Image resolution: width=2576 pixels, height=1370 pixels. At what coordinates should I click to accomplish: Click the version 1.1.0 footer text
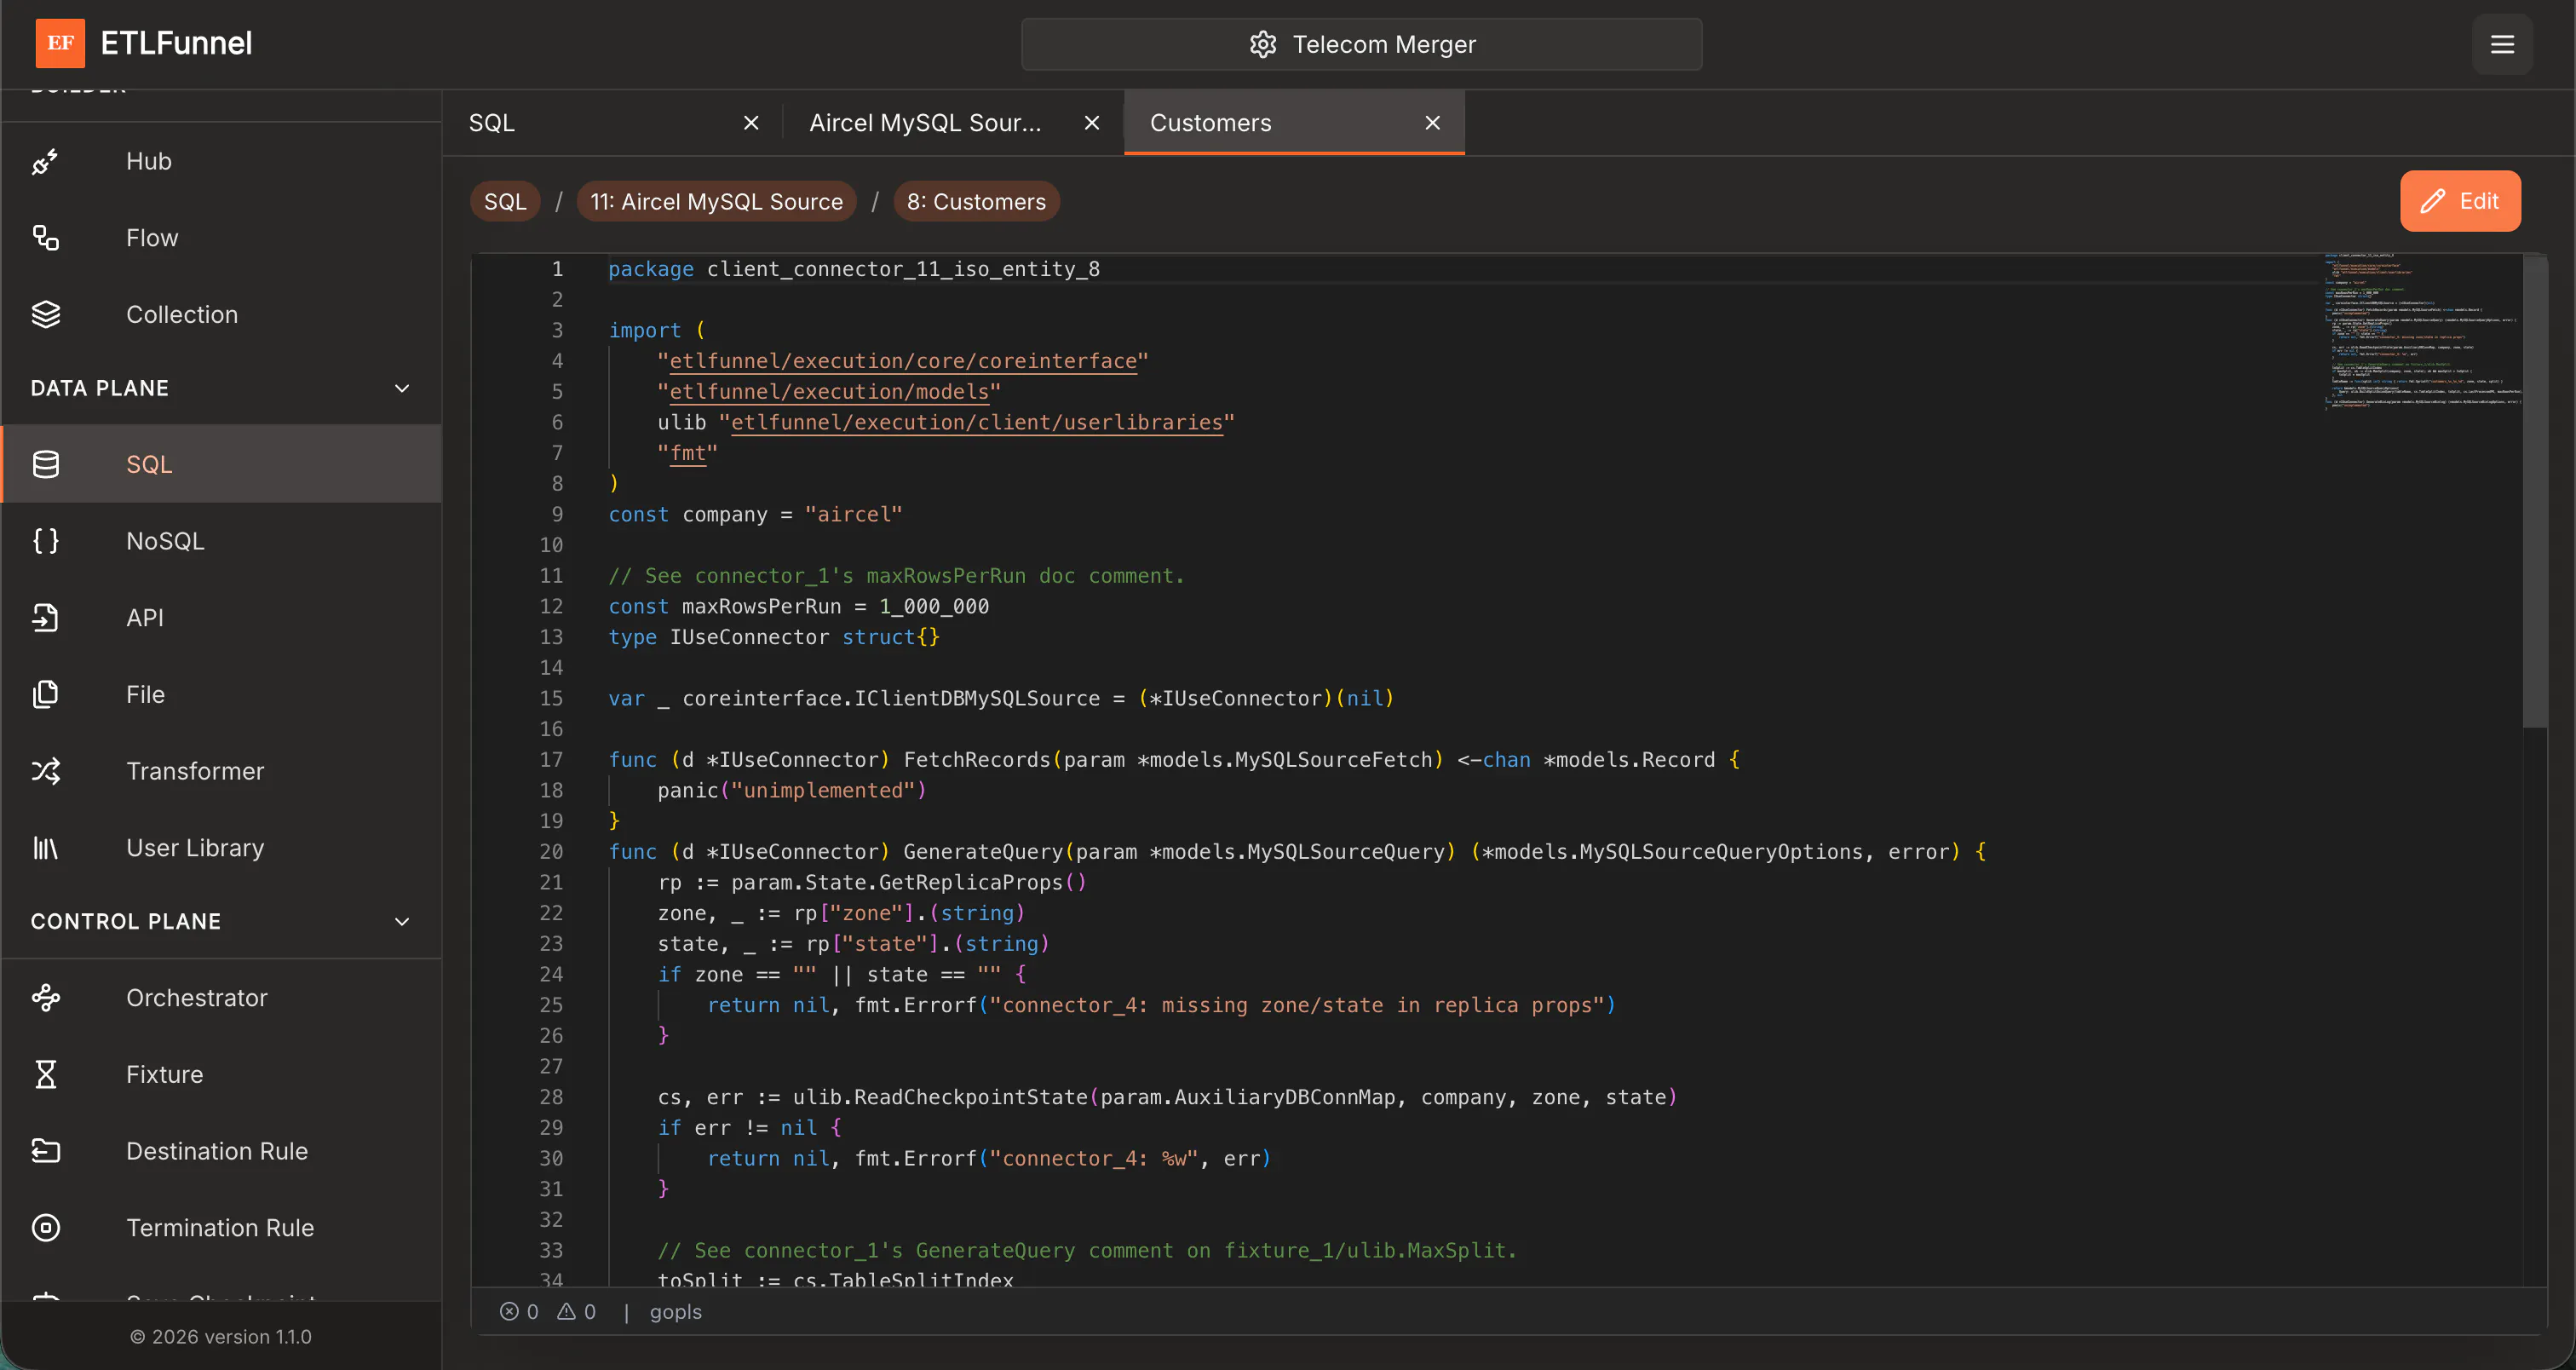click(x=221, y=1336)
